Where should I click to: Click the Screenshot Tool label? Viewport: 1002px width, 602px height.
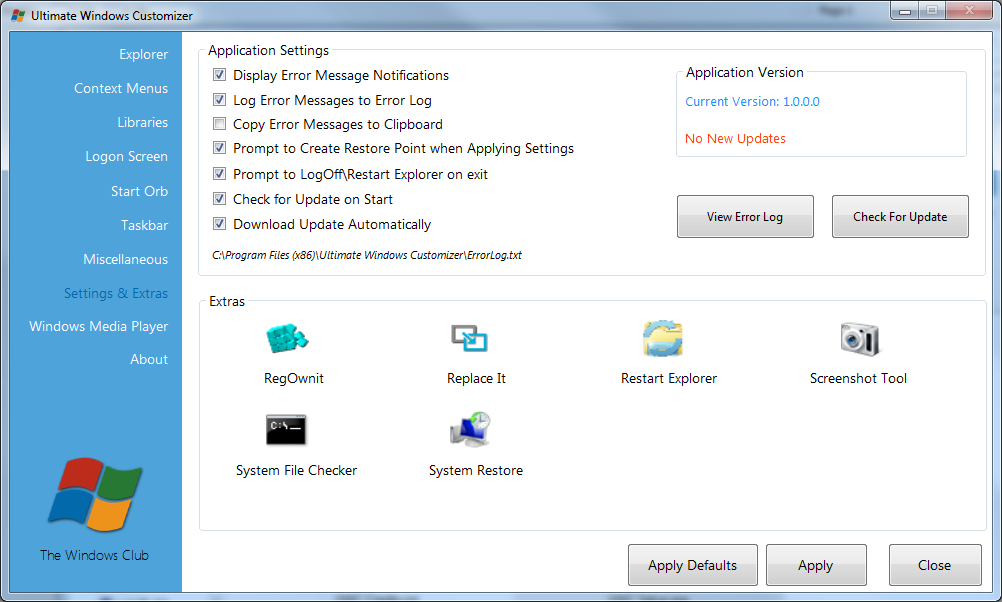858,378
